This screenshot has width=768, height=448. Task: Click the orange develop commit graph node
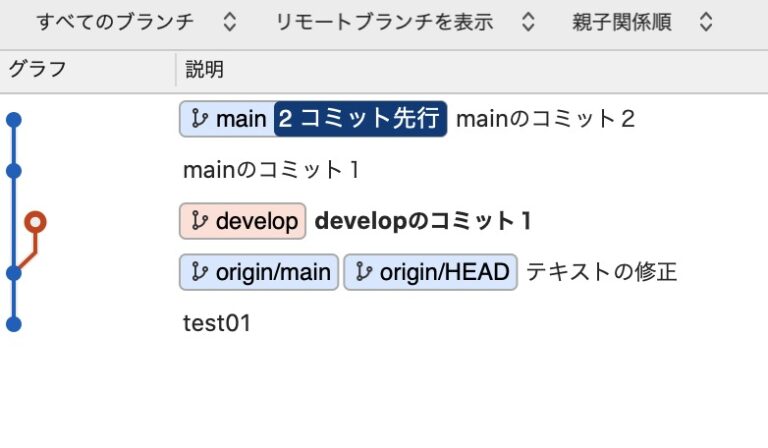click(36, 221)
